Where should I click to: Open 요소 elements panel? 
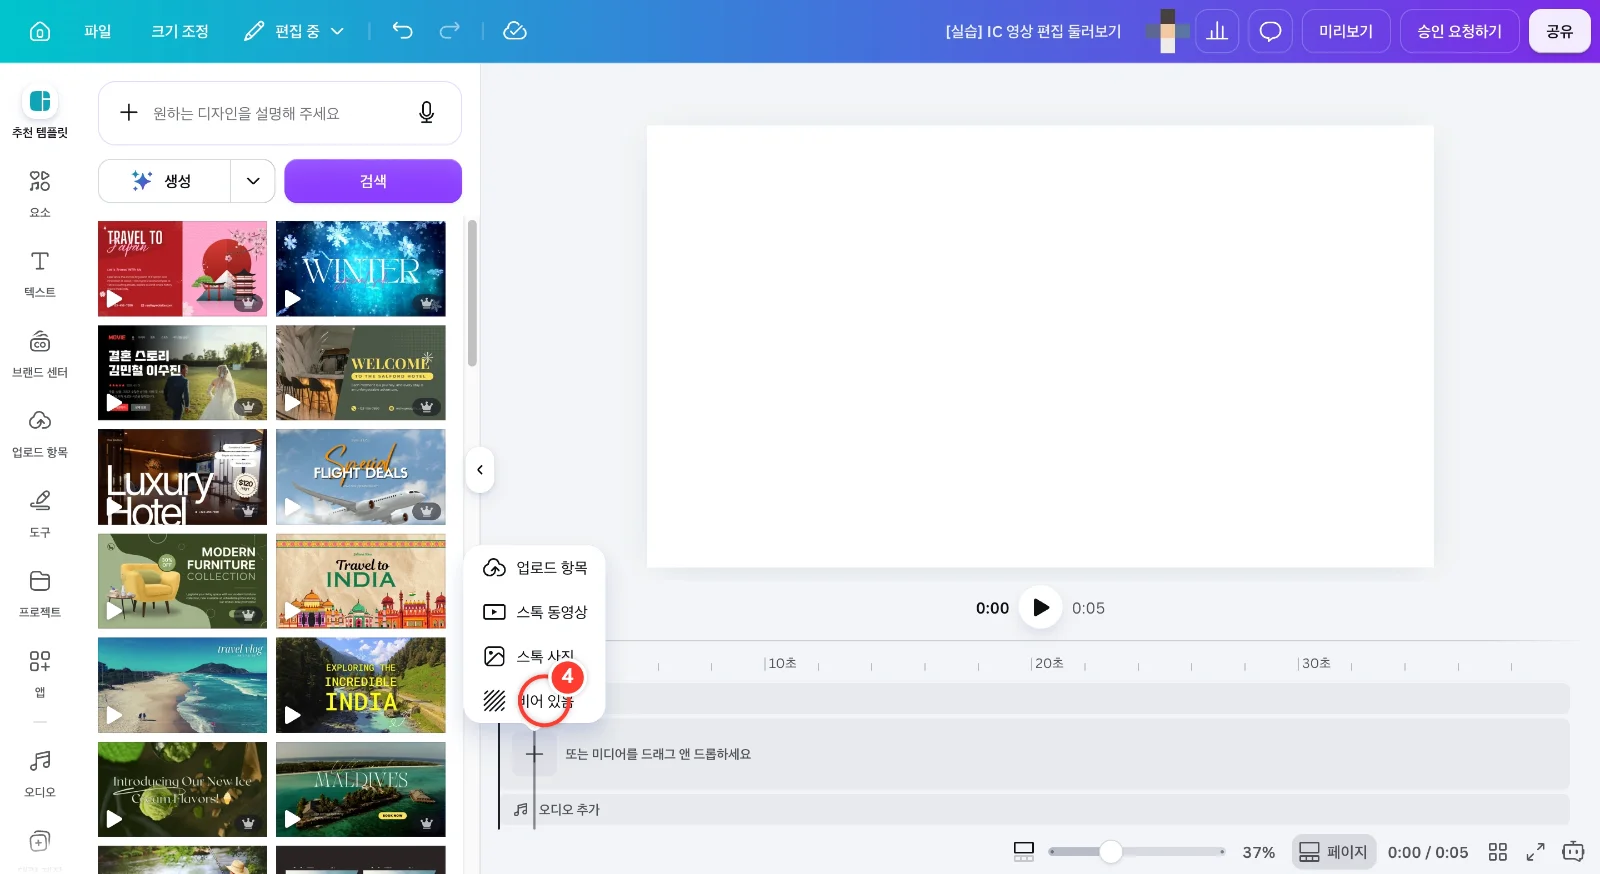pyautogui.click(x=40, y=193)
